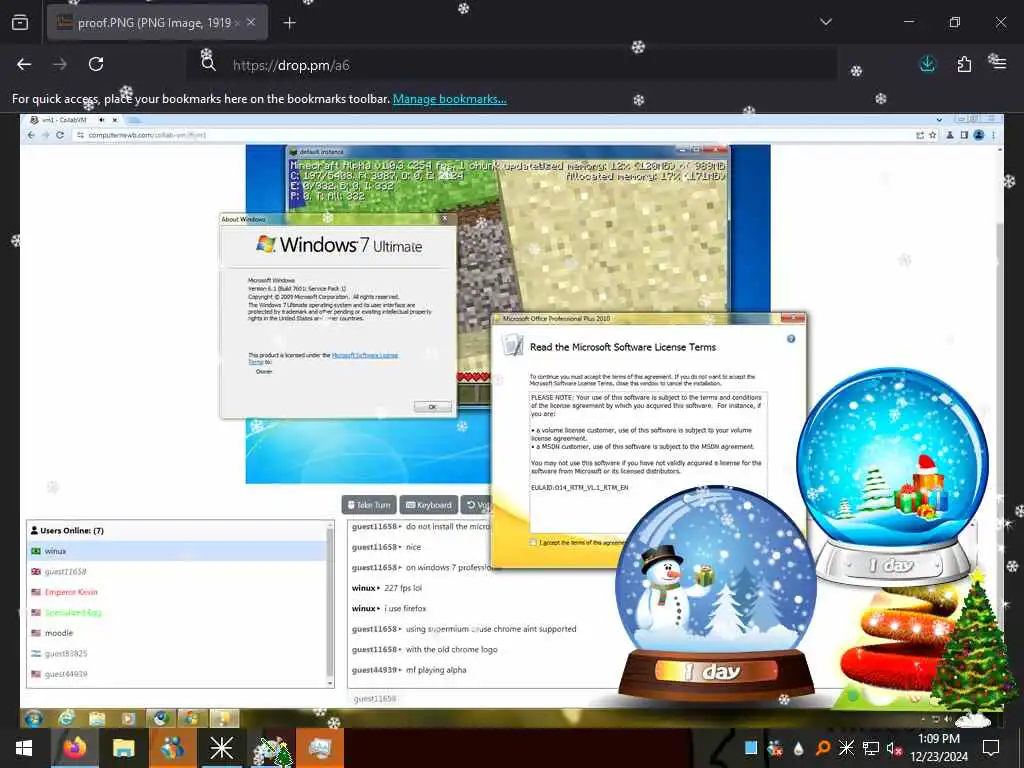
Task: Click the muted volume tray icon
Action: 894,748
